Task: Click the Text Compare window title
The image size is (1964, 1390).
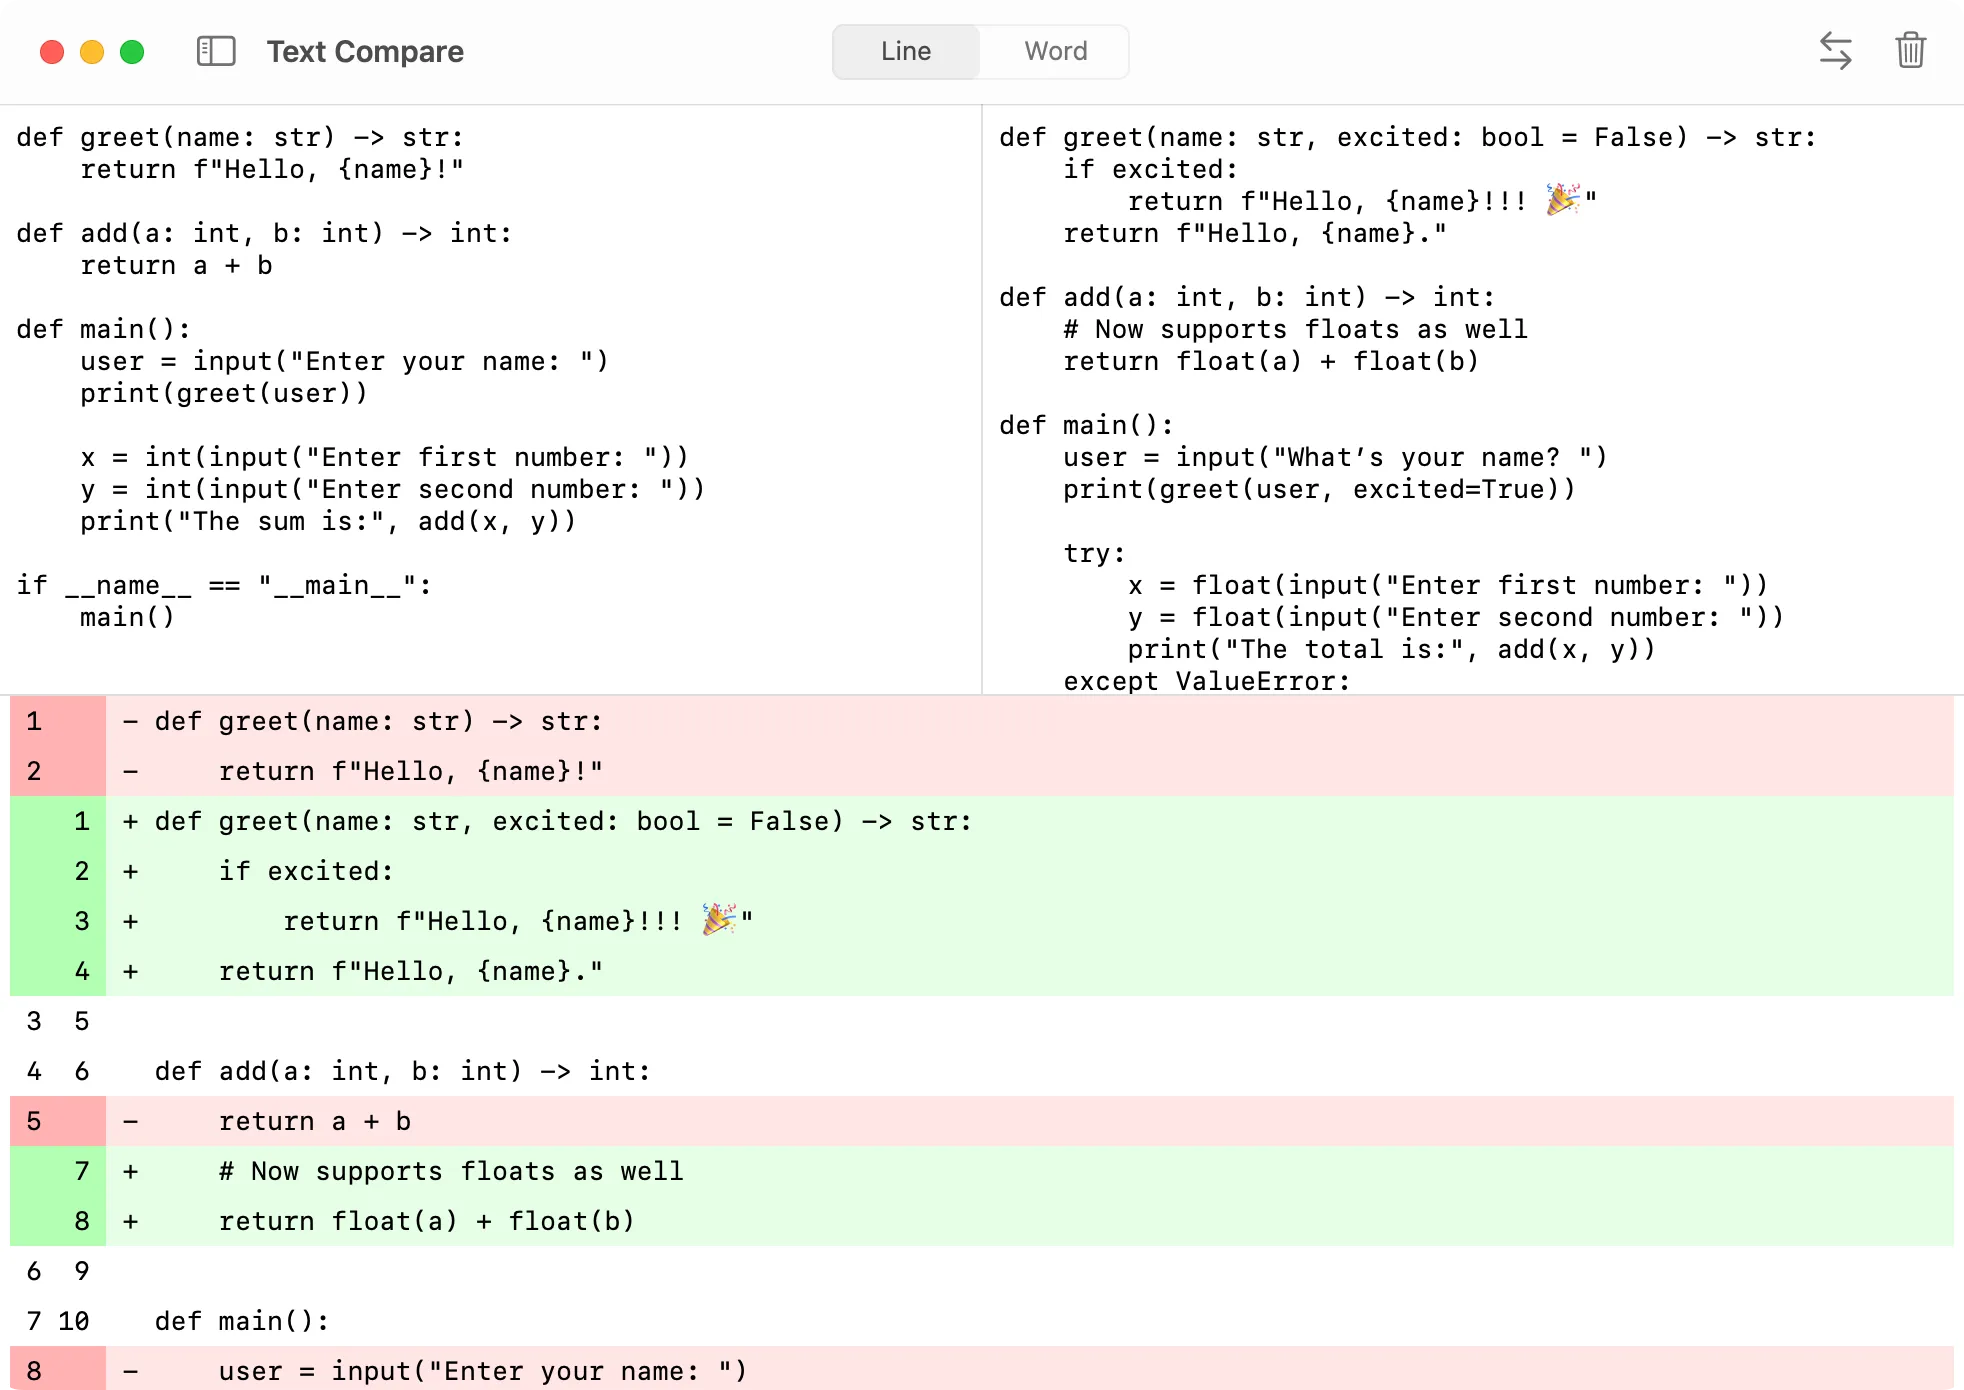Action: 364,51
